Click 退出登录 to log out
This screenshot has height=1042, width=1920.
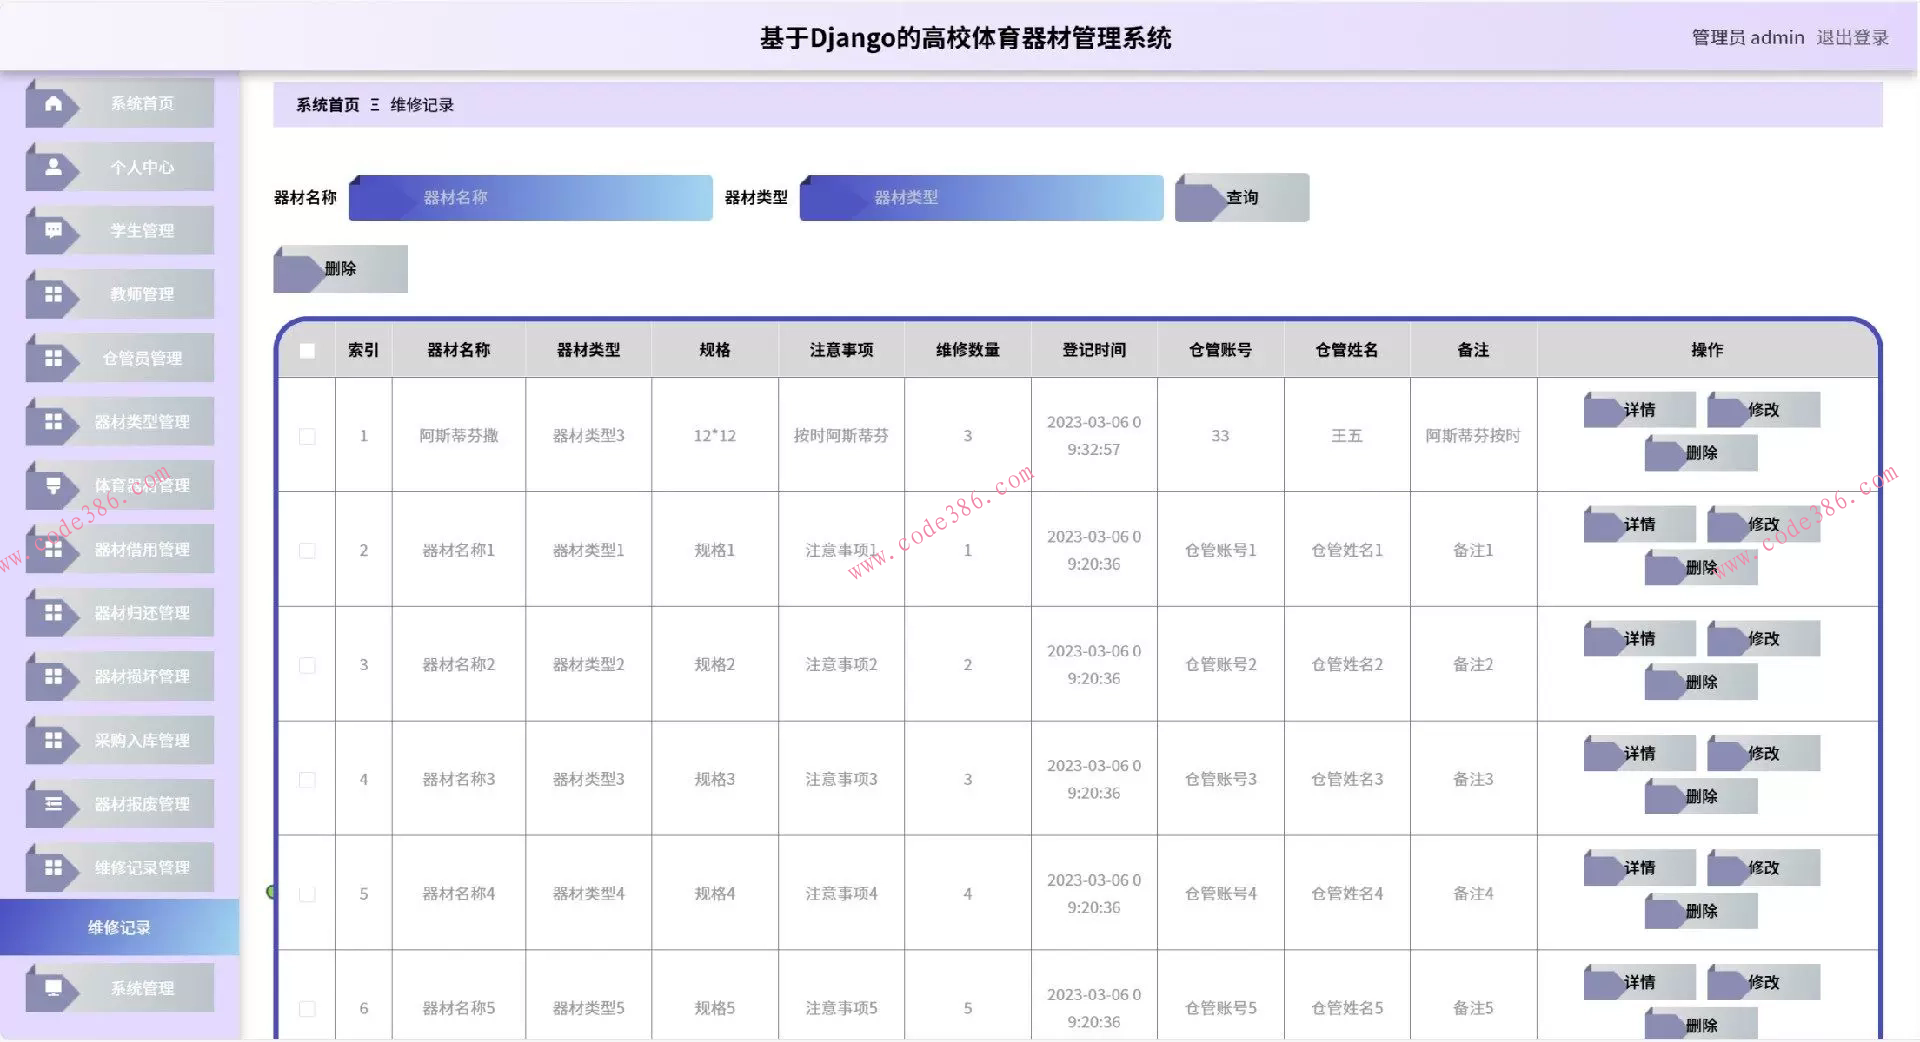click(1852, 38)
